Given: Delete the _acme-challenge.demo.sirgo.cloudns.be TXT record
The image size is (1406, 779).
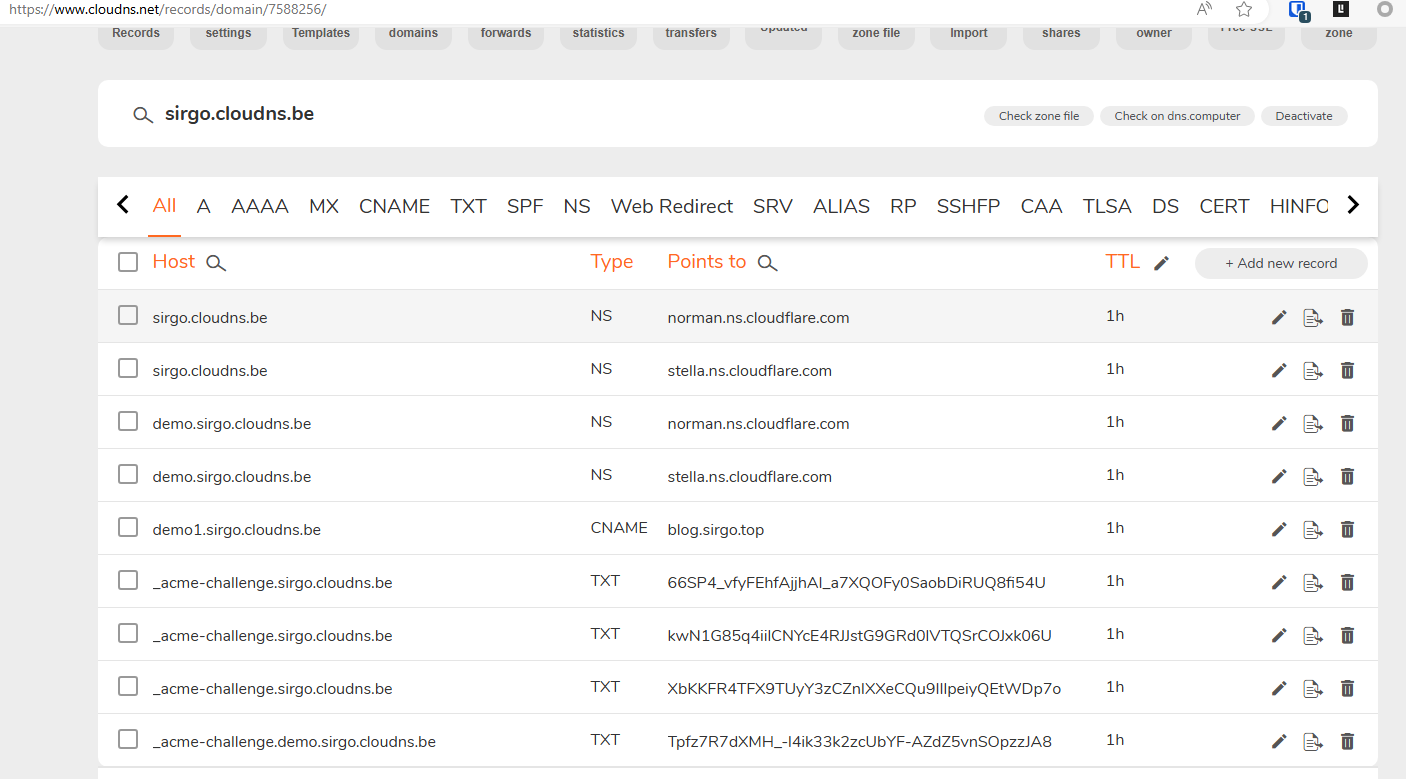Looking at the screenshot, I should [1347, 741].
